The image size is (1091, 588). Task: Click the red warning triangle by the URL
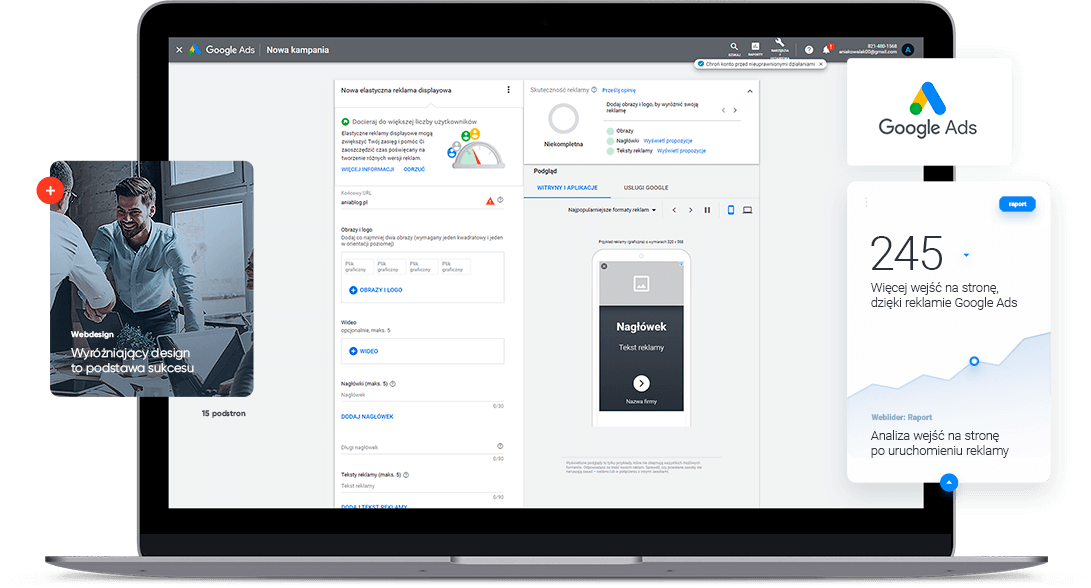tap(490, 201)
